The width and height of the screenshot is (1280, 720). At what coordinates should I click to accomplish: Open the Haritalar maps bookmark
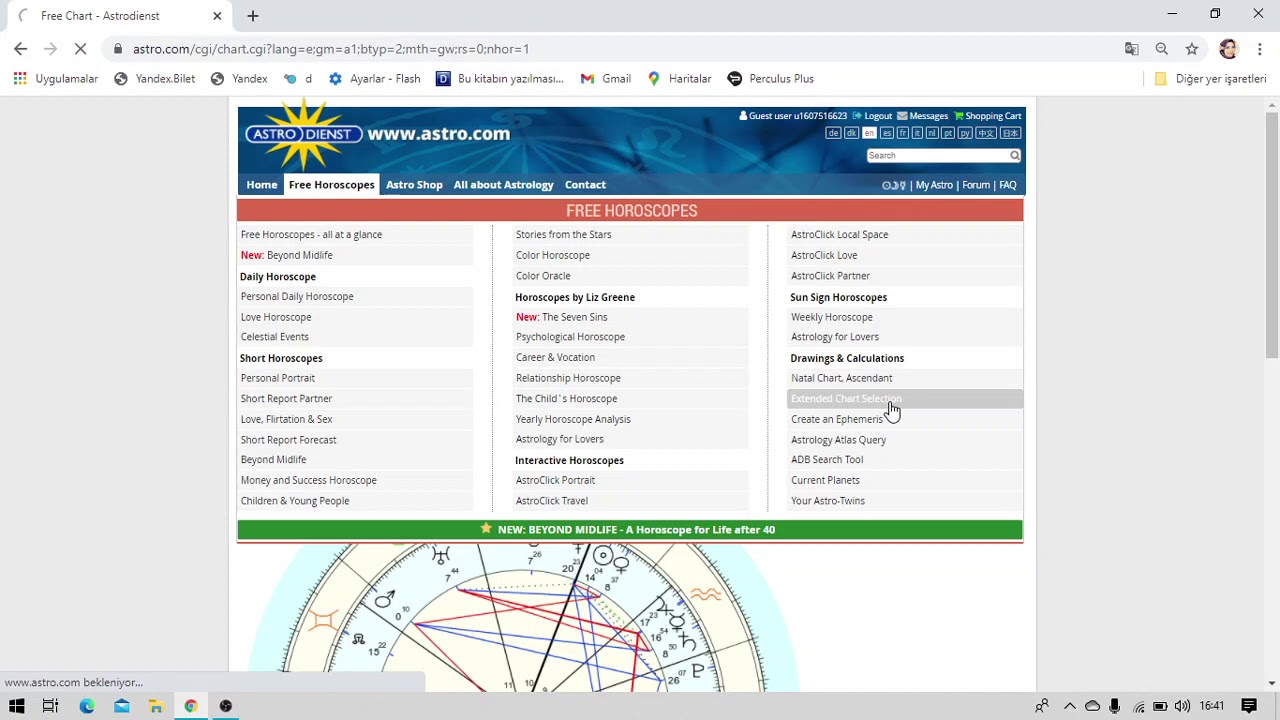pyautogui.click(x=679, y=79)
